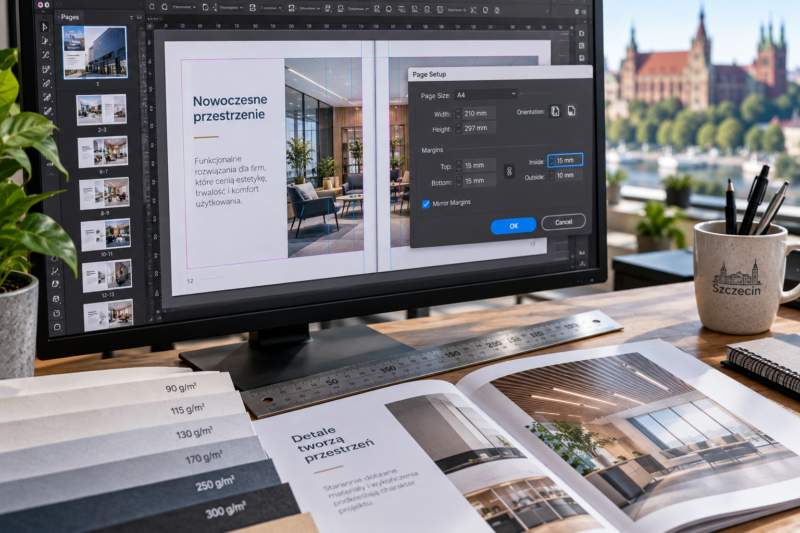Select spread 2-3 thumbnail in Pages panel

coord(102,109)
